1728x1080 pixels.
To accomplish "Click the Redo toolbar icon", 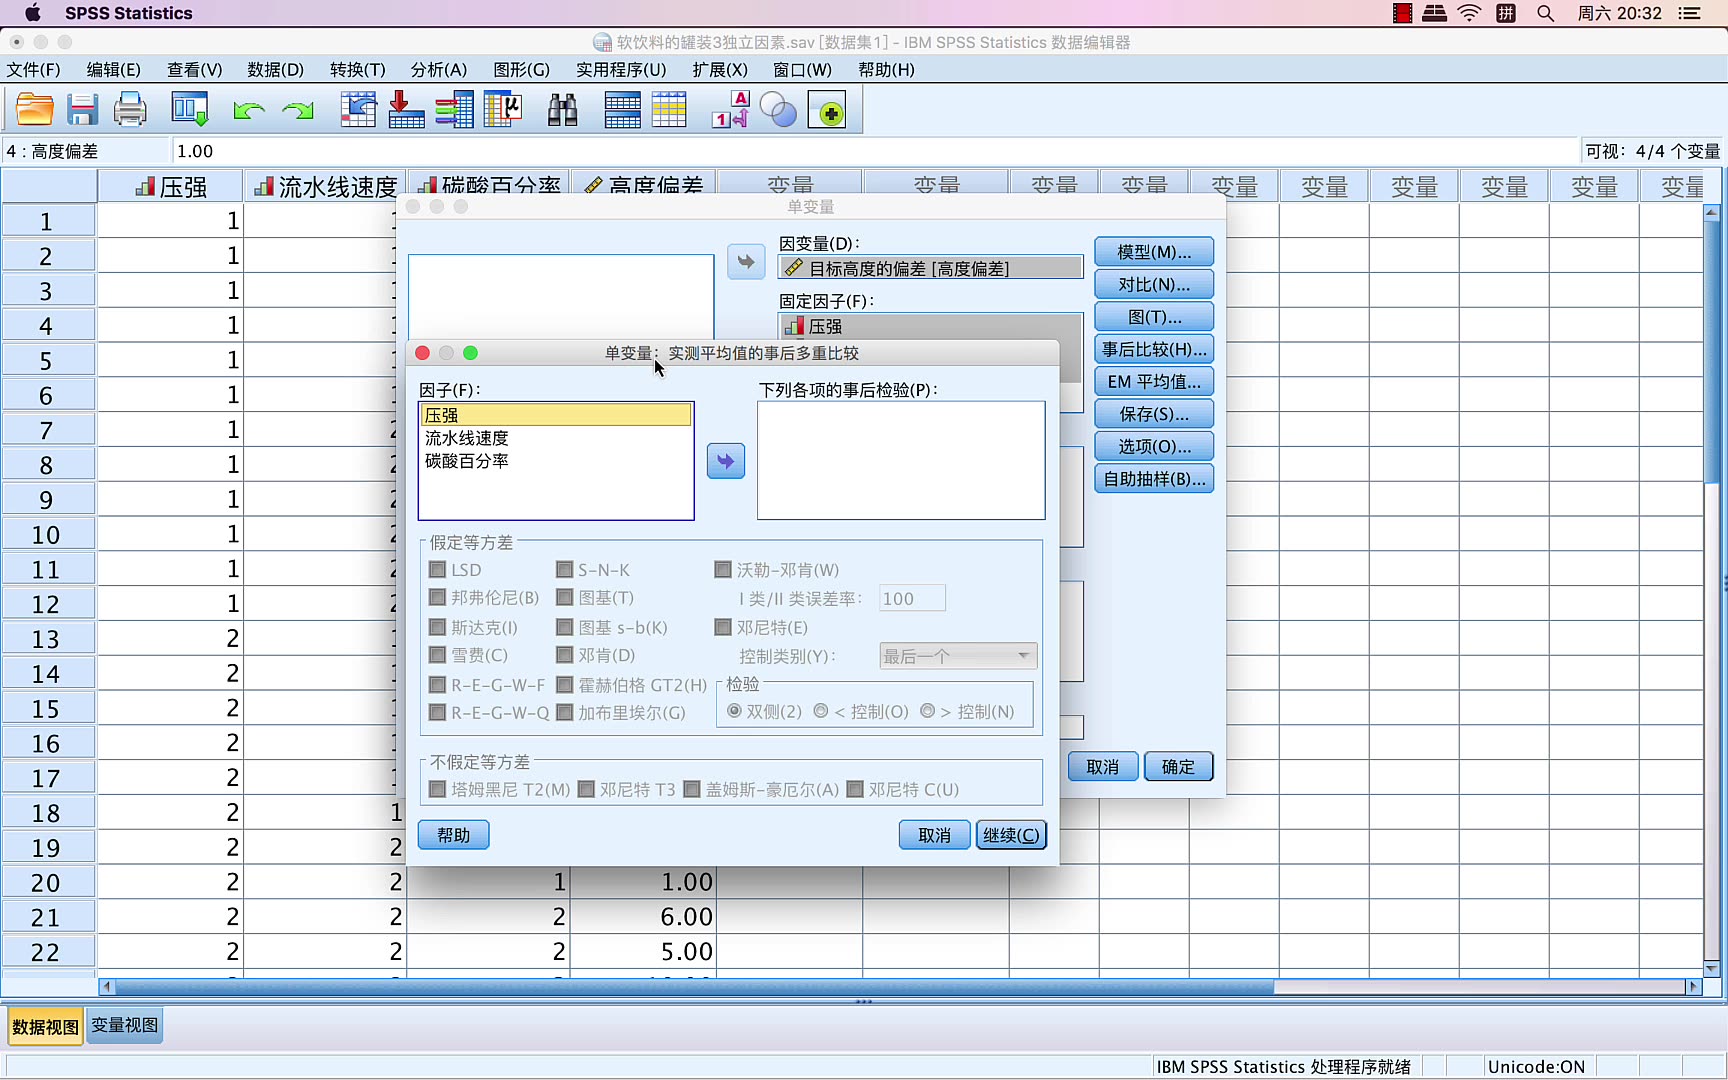I will pyautogui.click(x=297, y=109).
